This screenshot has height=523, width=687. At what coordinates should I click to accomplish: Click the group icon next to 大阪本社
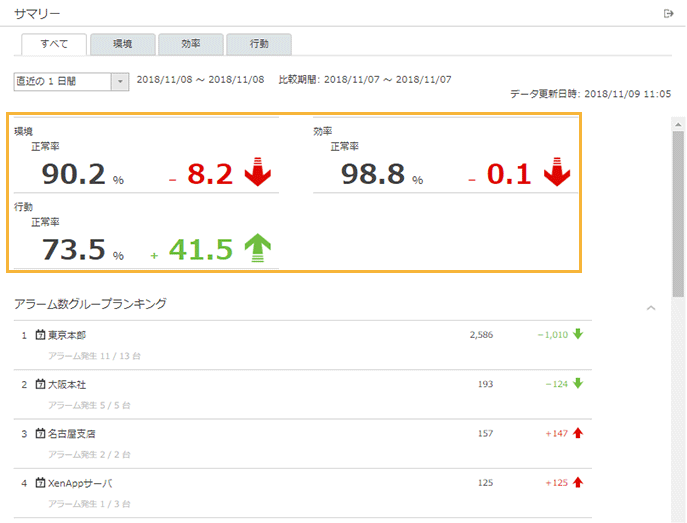(40, 384)
